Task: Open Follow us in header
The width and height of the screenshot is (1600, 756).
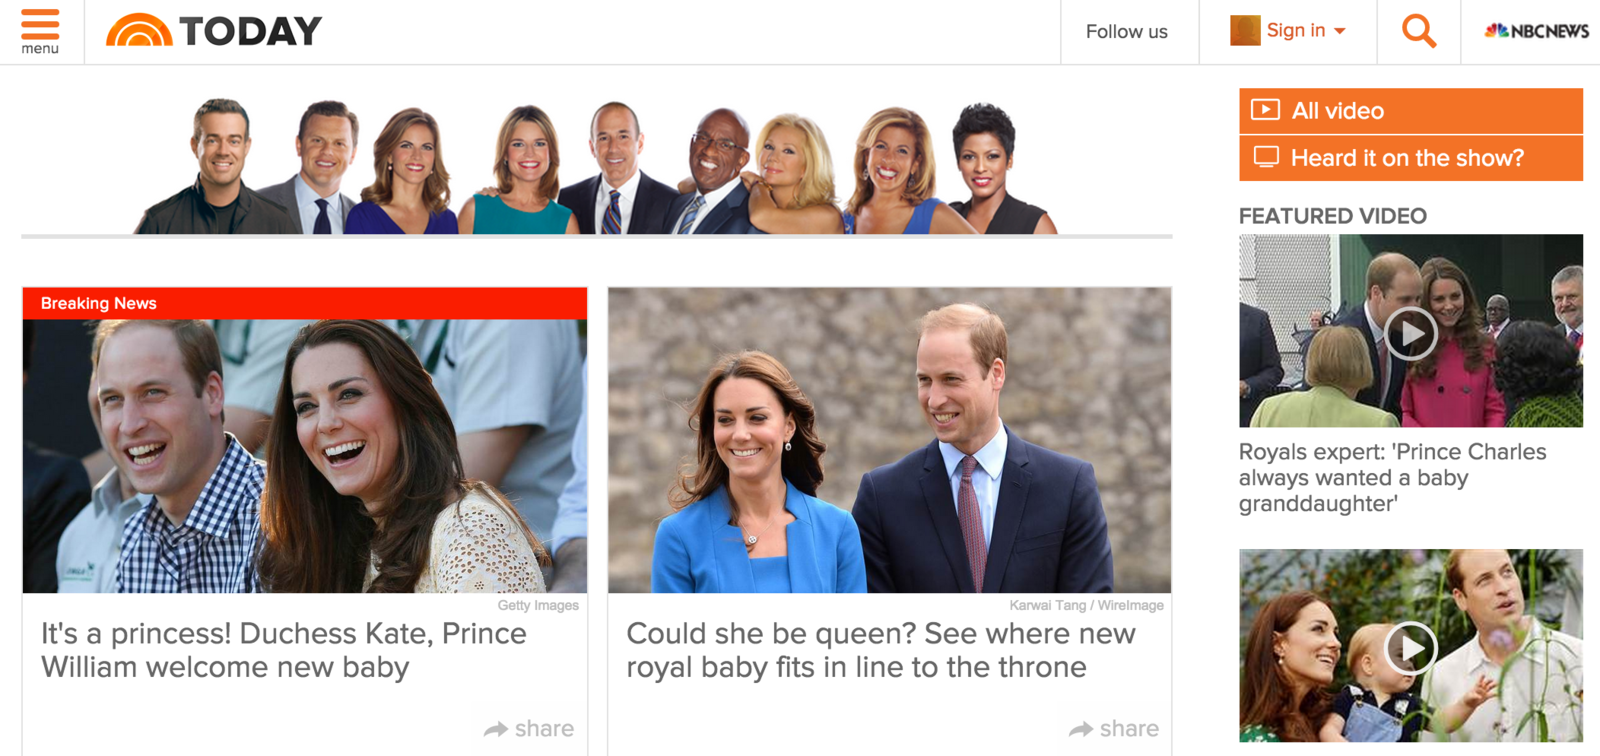Action: point(1127,32)
